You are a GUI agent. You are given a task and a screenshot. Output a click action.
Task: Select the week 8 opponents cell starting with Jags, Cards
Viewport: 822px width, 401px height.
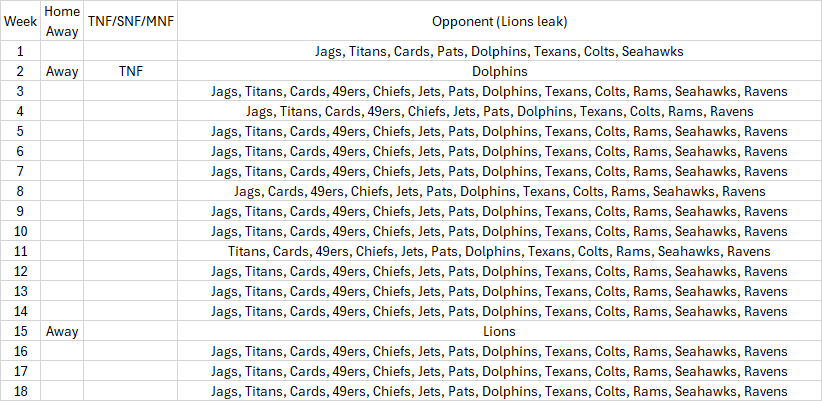[499, 191]
